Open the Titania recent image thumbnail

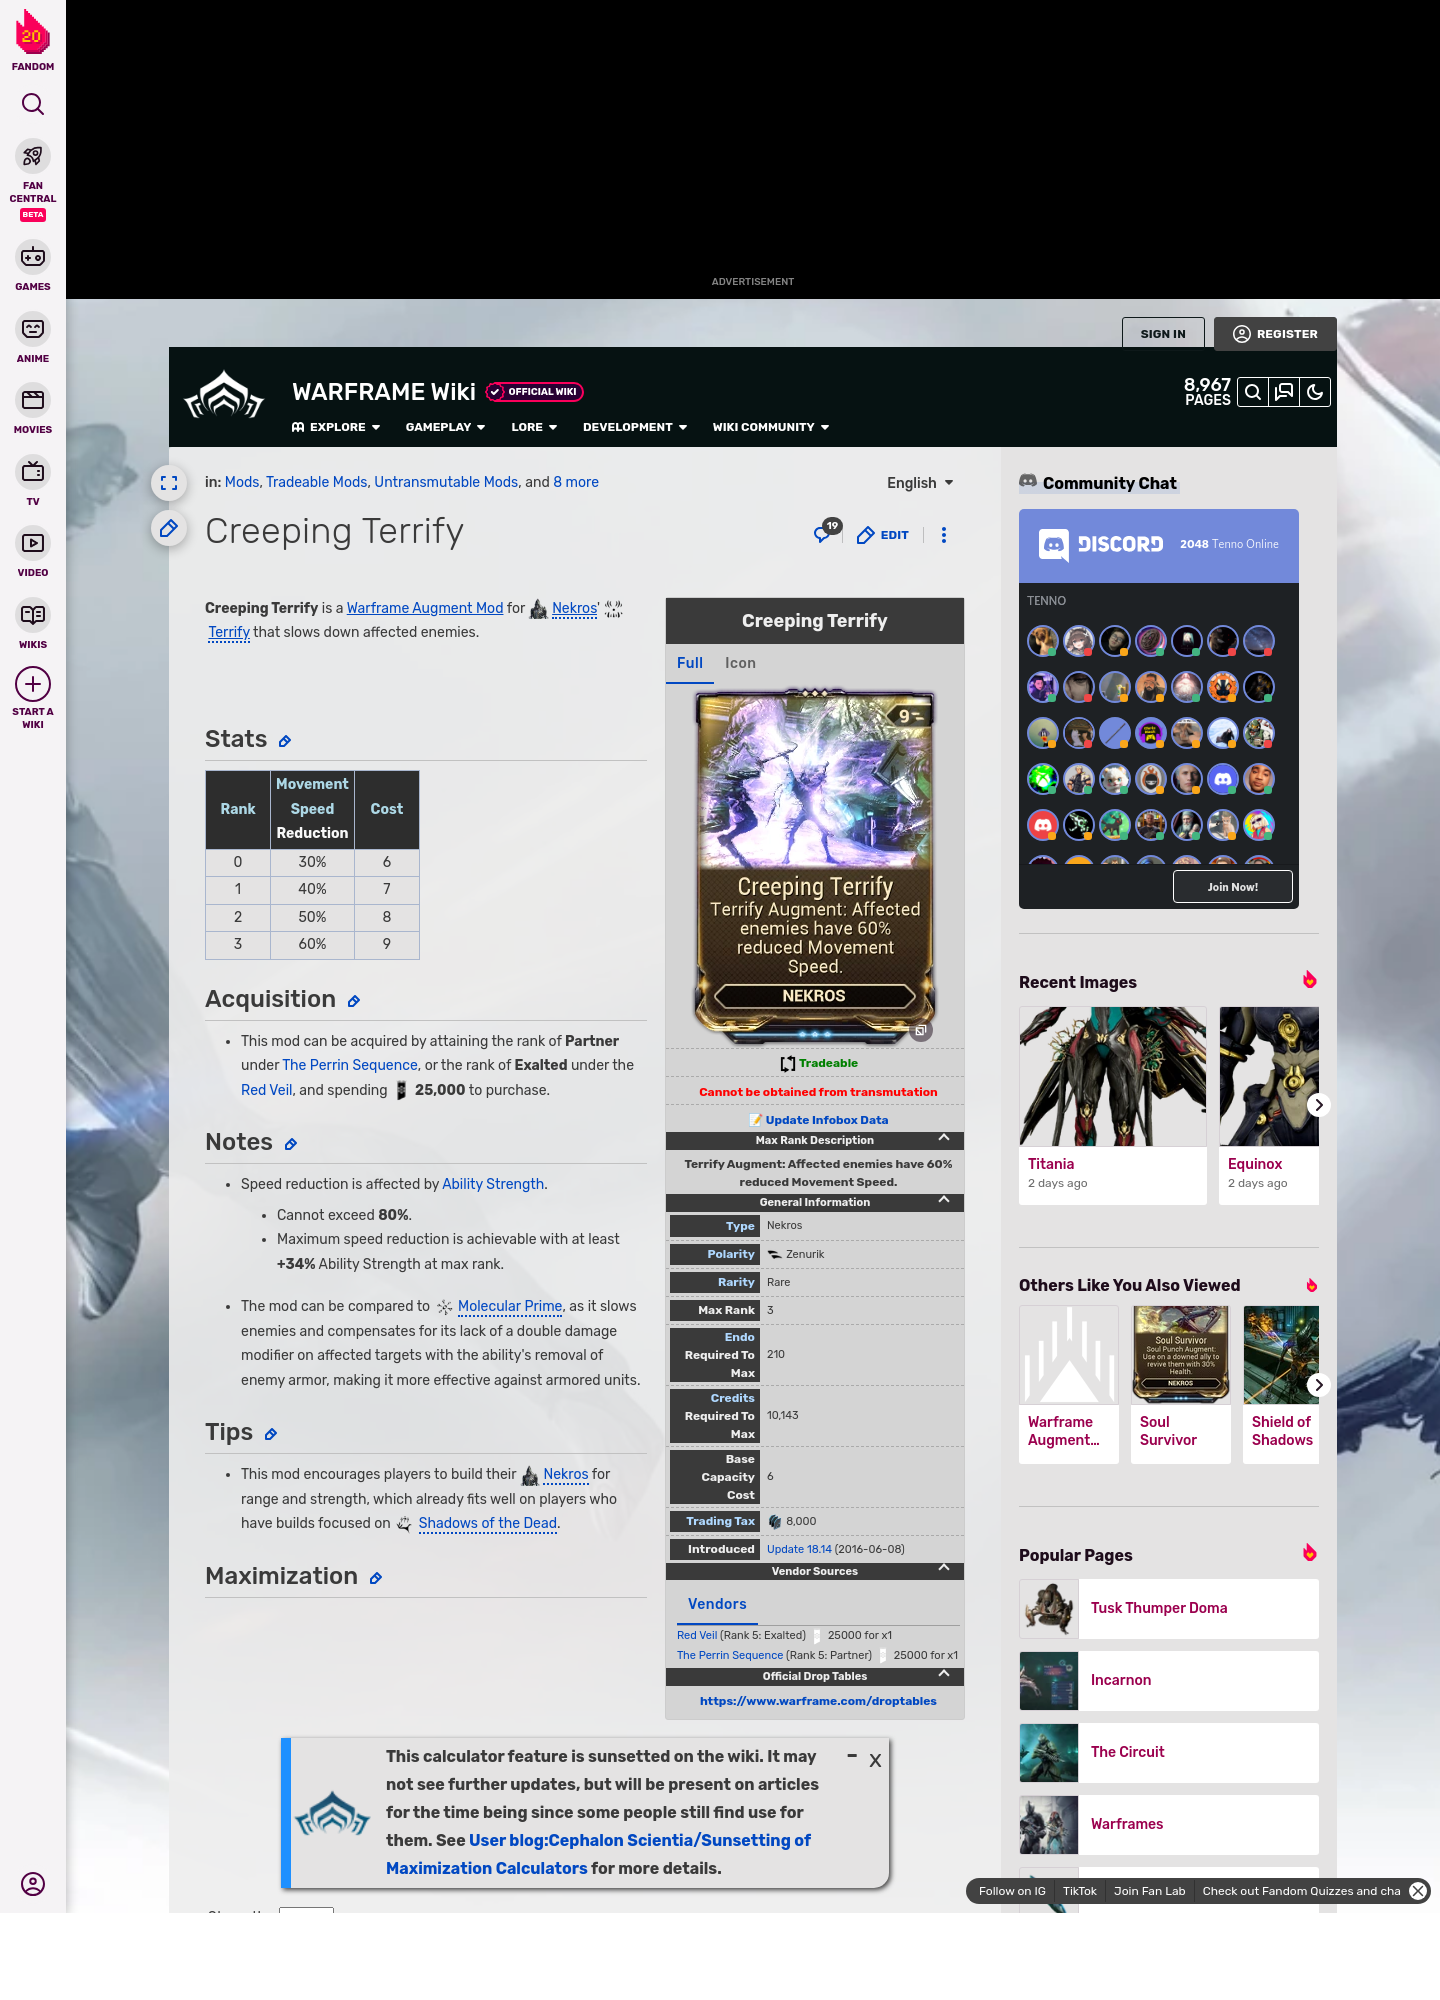point(1113,1077)
